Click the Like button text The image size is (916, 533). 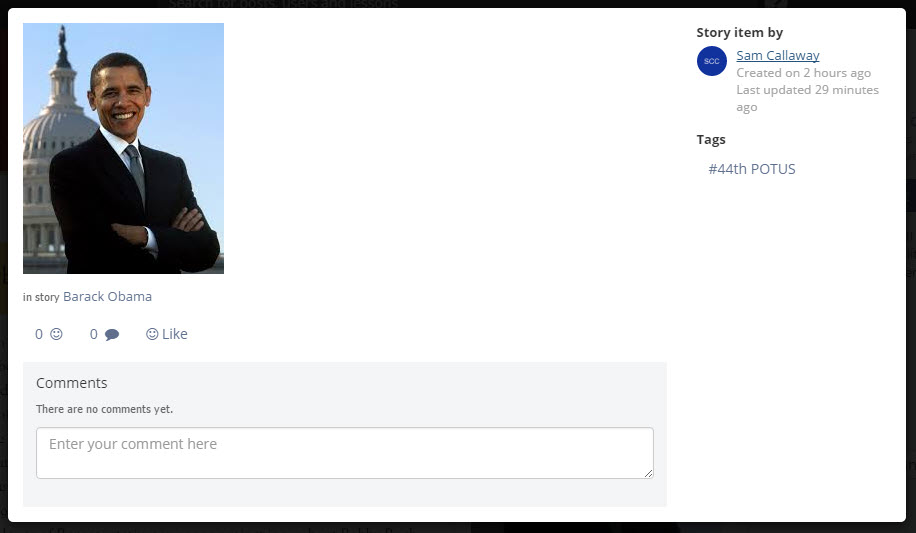tap(175, 334)
